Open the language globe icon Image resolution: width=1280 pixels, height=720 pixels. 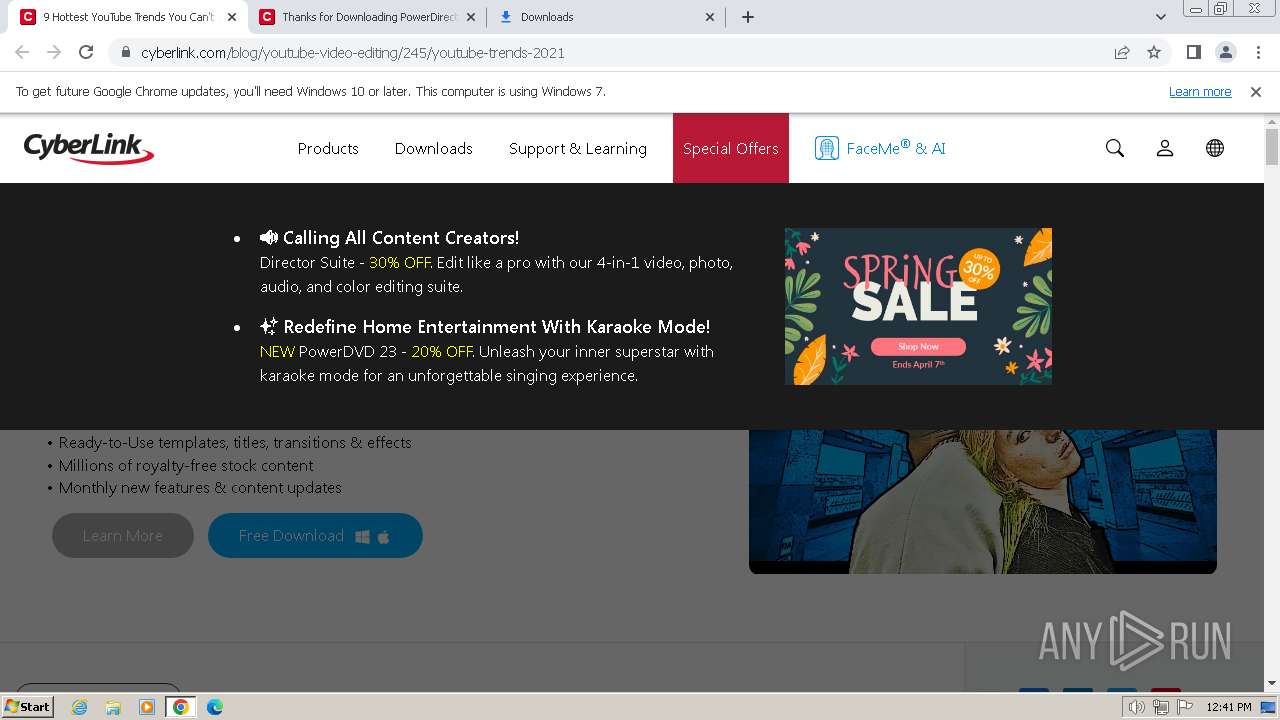[x=1215, y=148]
